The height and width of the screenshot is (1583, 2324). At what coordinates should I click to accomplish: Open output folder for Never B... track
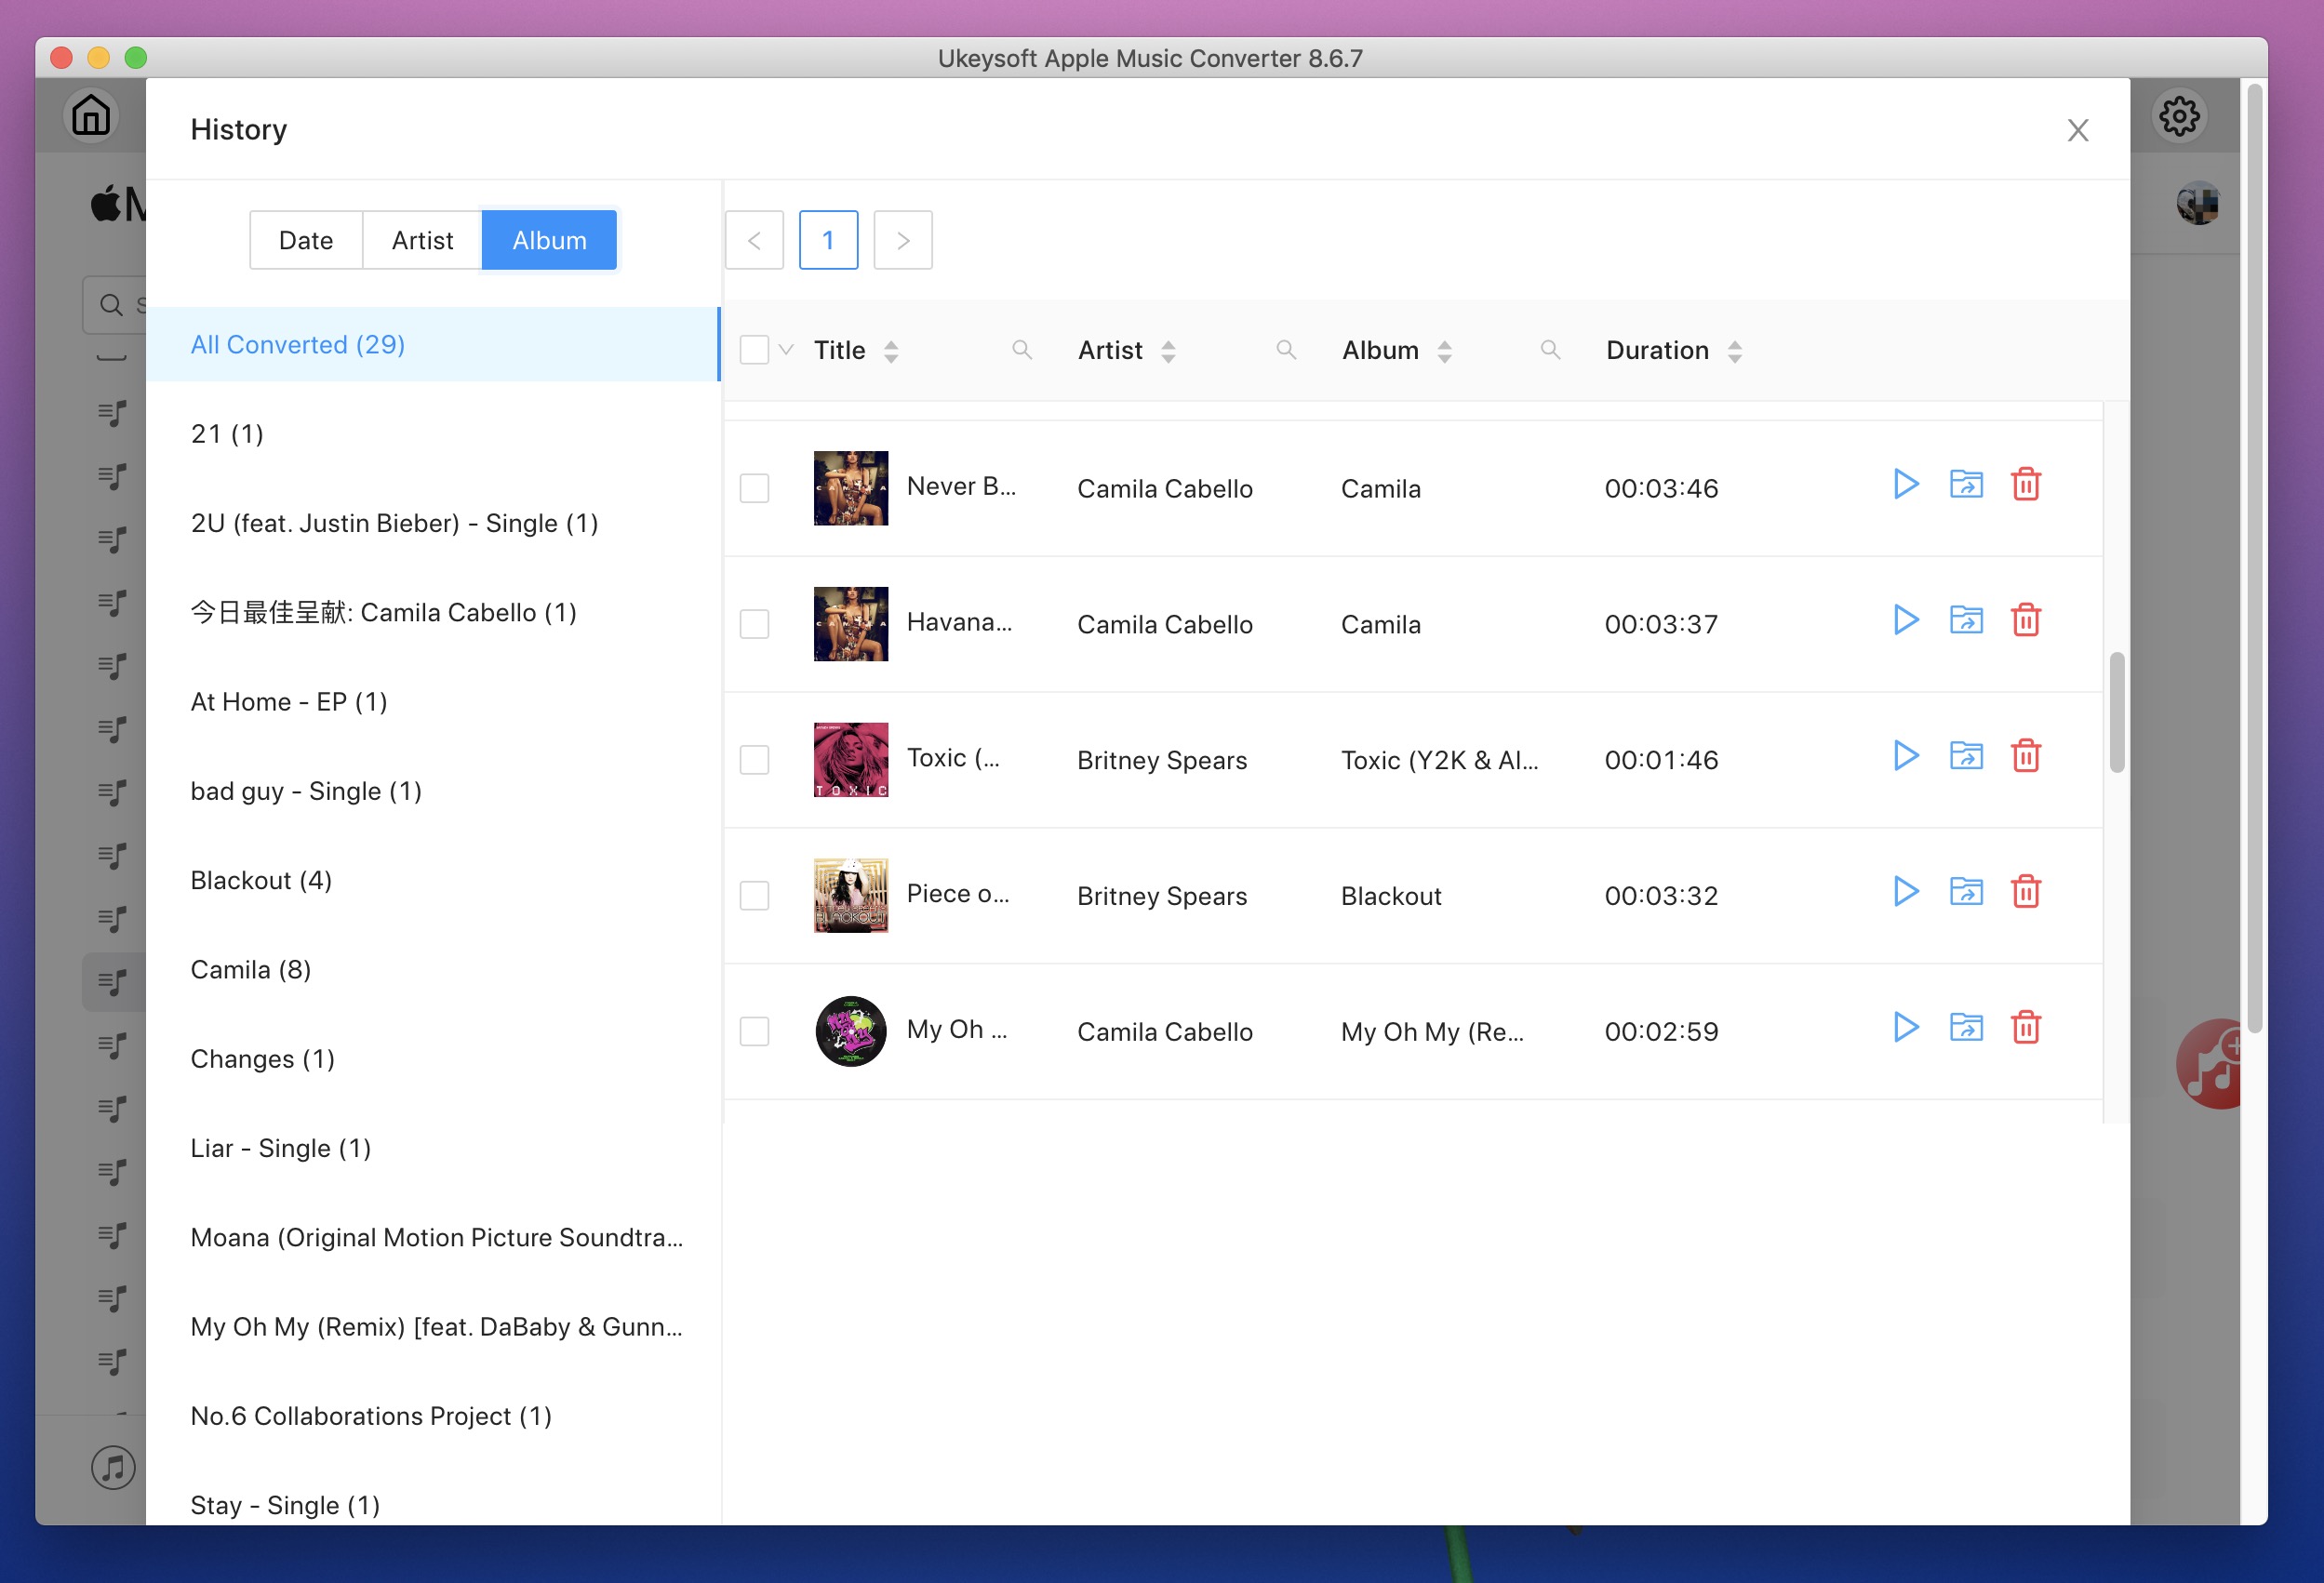pyautogui.click(x=1966, y=485)
